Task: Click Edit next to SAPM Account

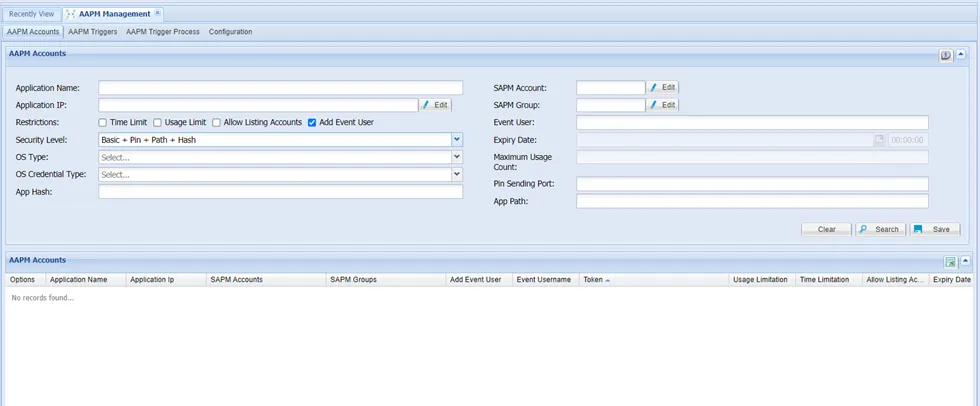Action: [x=662, y=87]
